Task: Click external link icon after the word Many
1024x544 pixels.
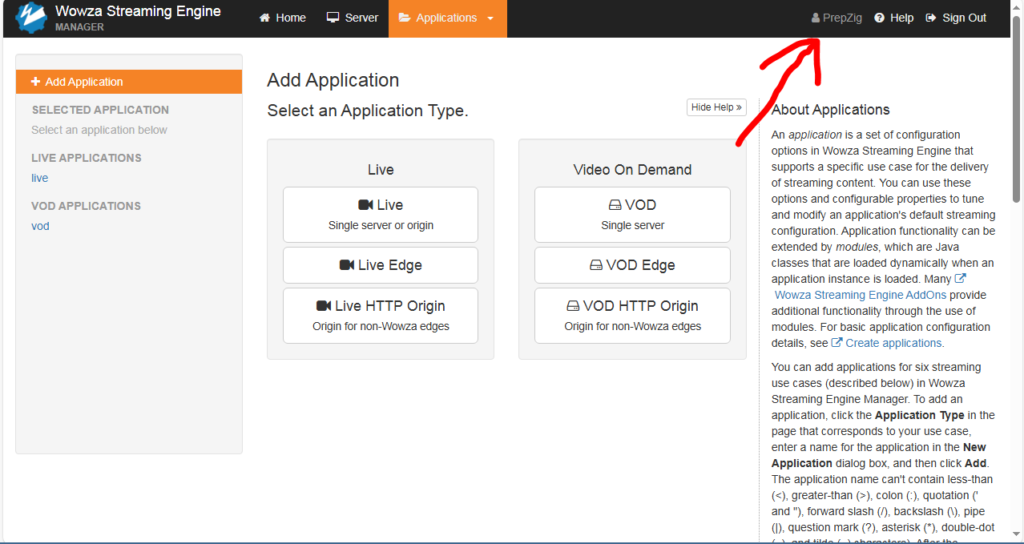Action: (960, 279)
